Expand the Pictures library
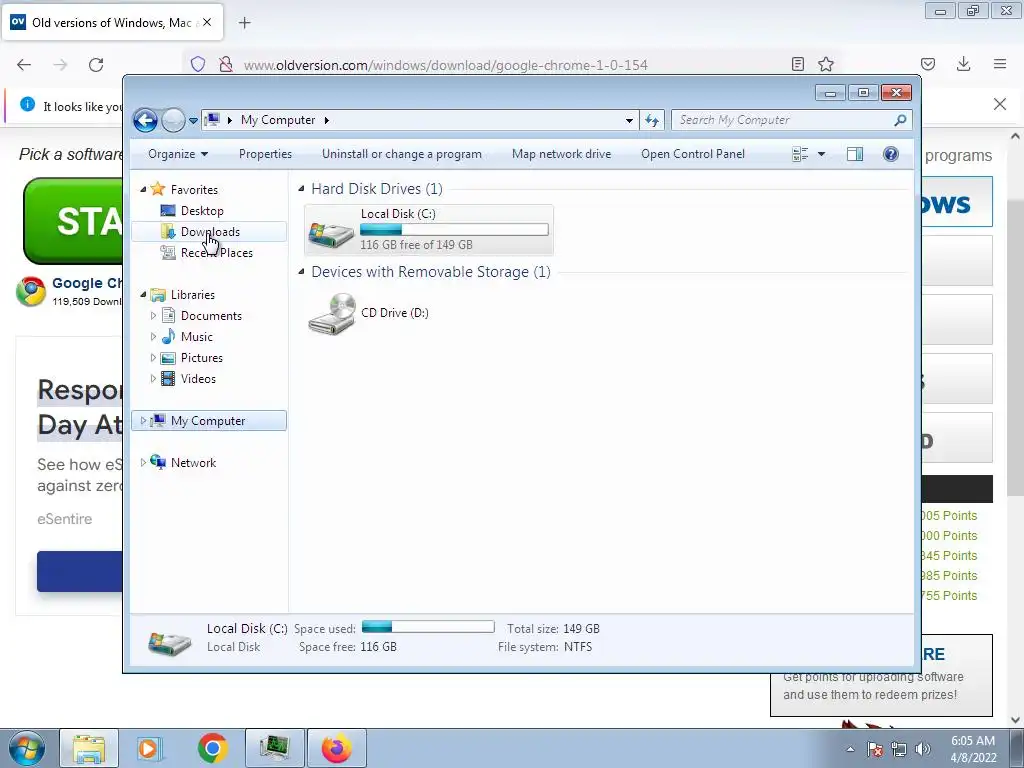1024x768 pixels. click(x=153, y=358)
